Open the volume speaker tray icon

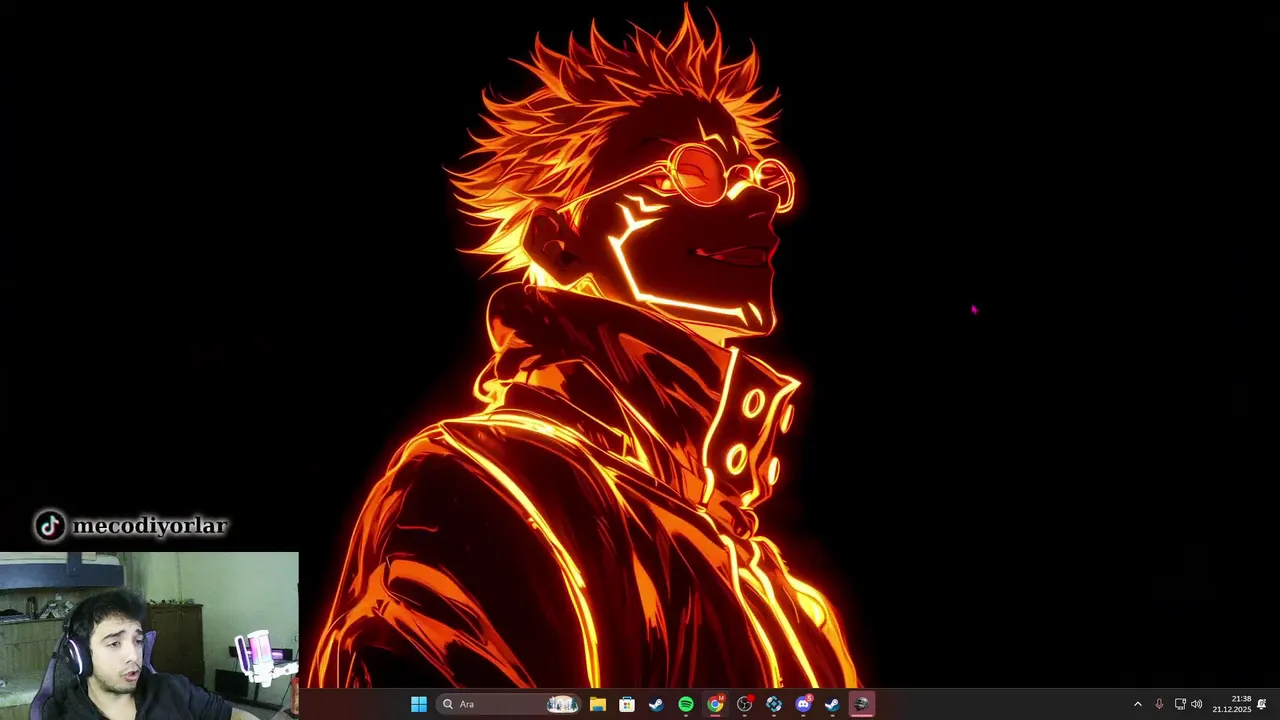pos(1197,704)
